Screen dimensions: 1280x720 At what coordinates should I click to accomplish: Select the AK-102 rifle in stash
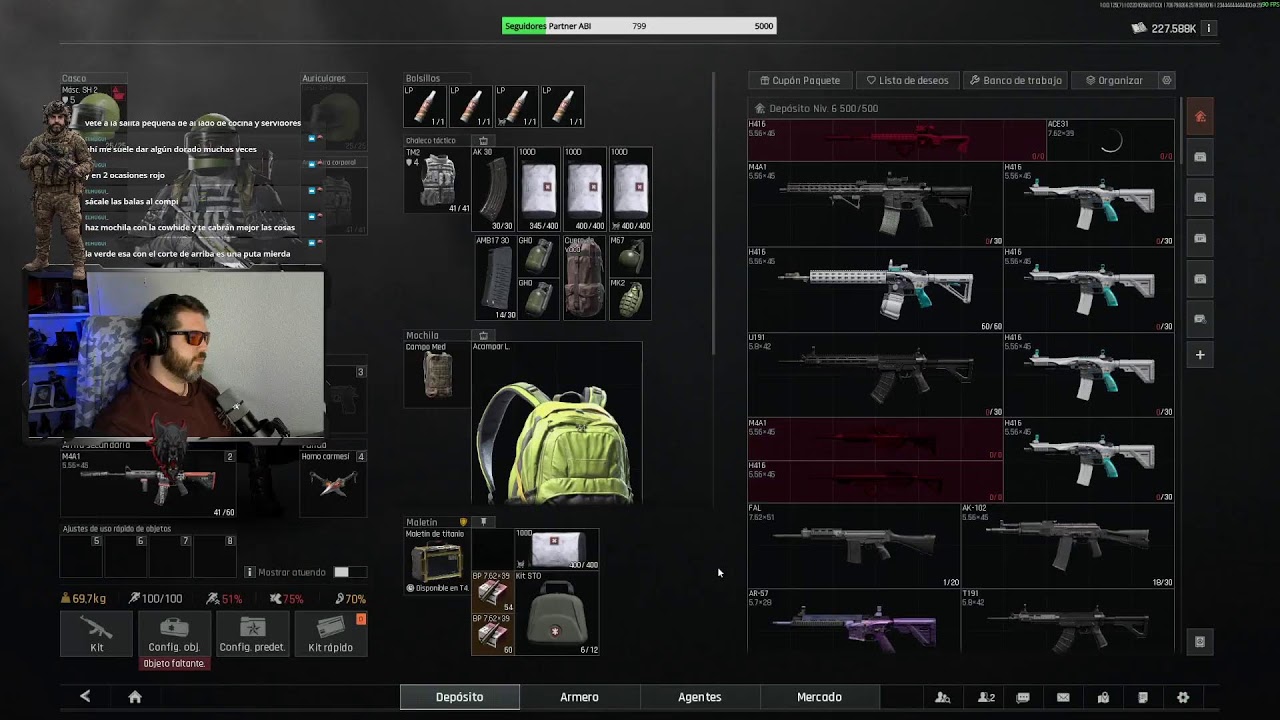coord(1067,545)
